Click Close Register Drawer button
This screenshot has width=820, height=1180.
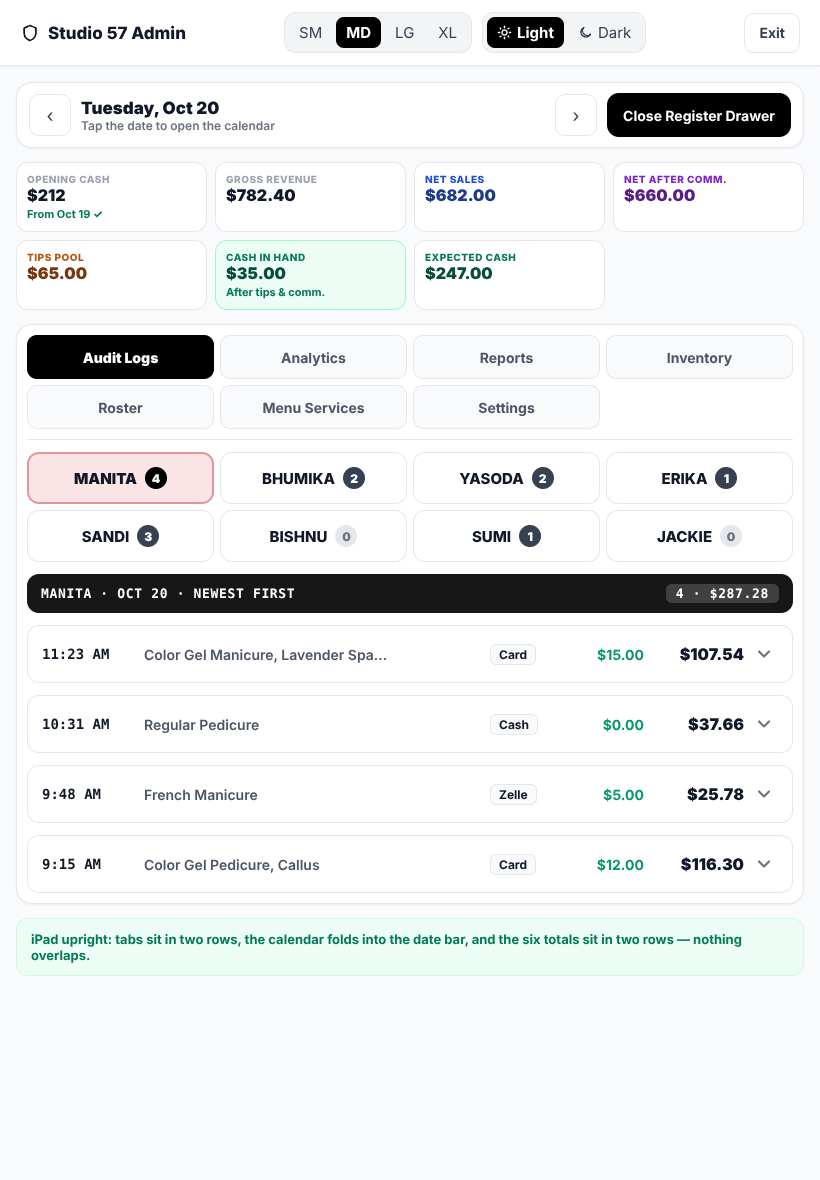699,115
